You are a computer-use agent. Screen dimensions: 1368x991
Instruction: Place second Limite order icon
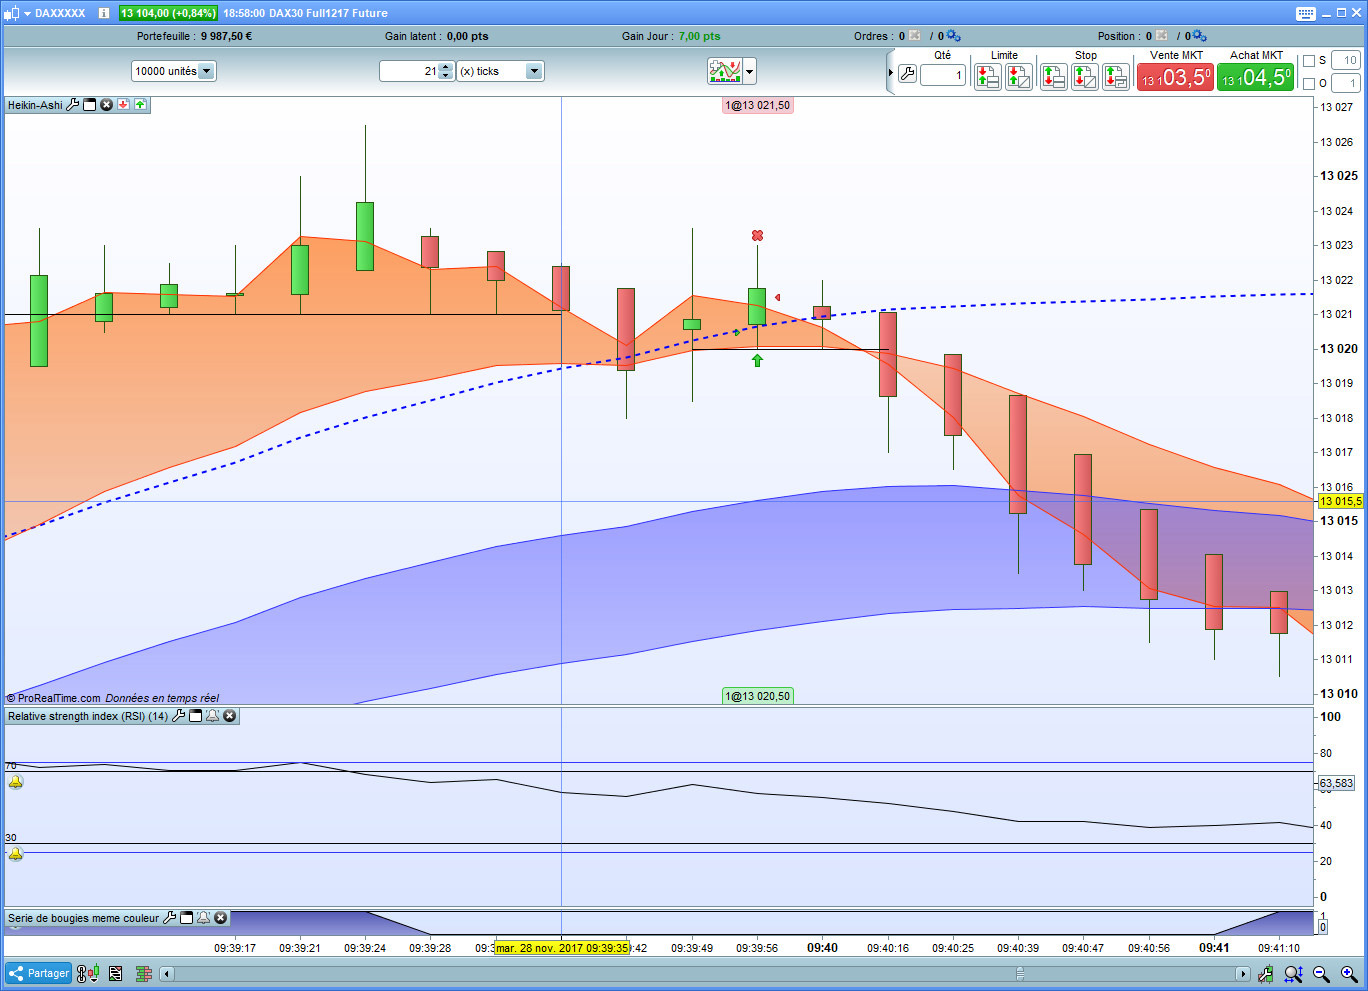point(1019,76)
